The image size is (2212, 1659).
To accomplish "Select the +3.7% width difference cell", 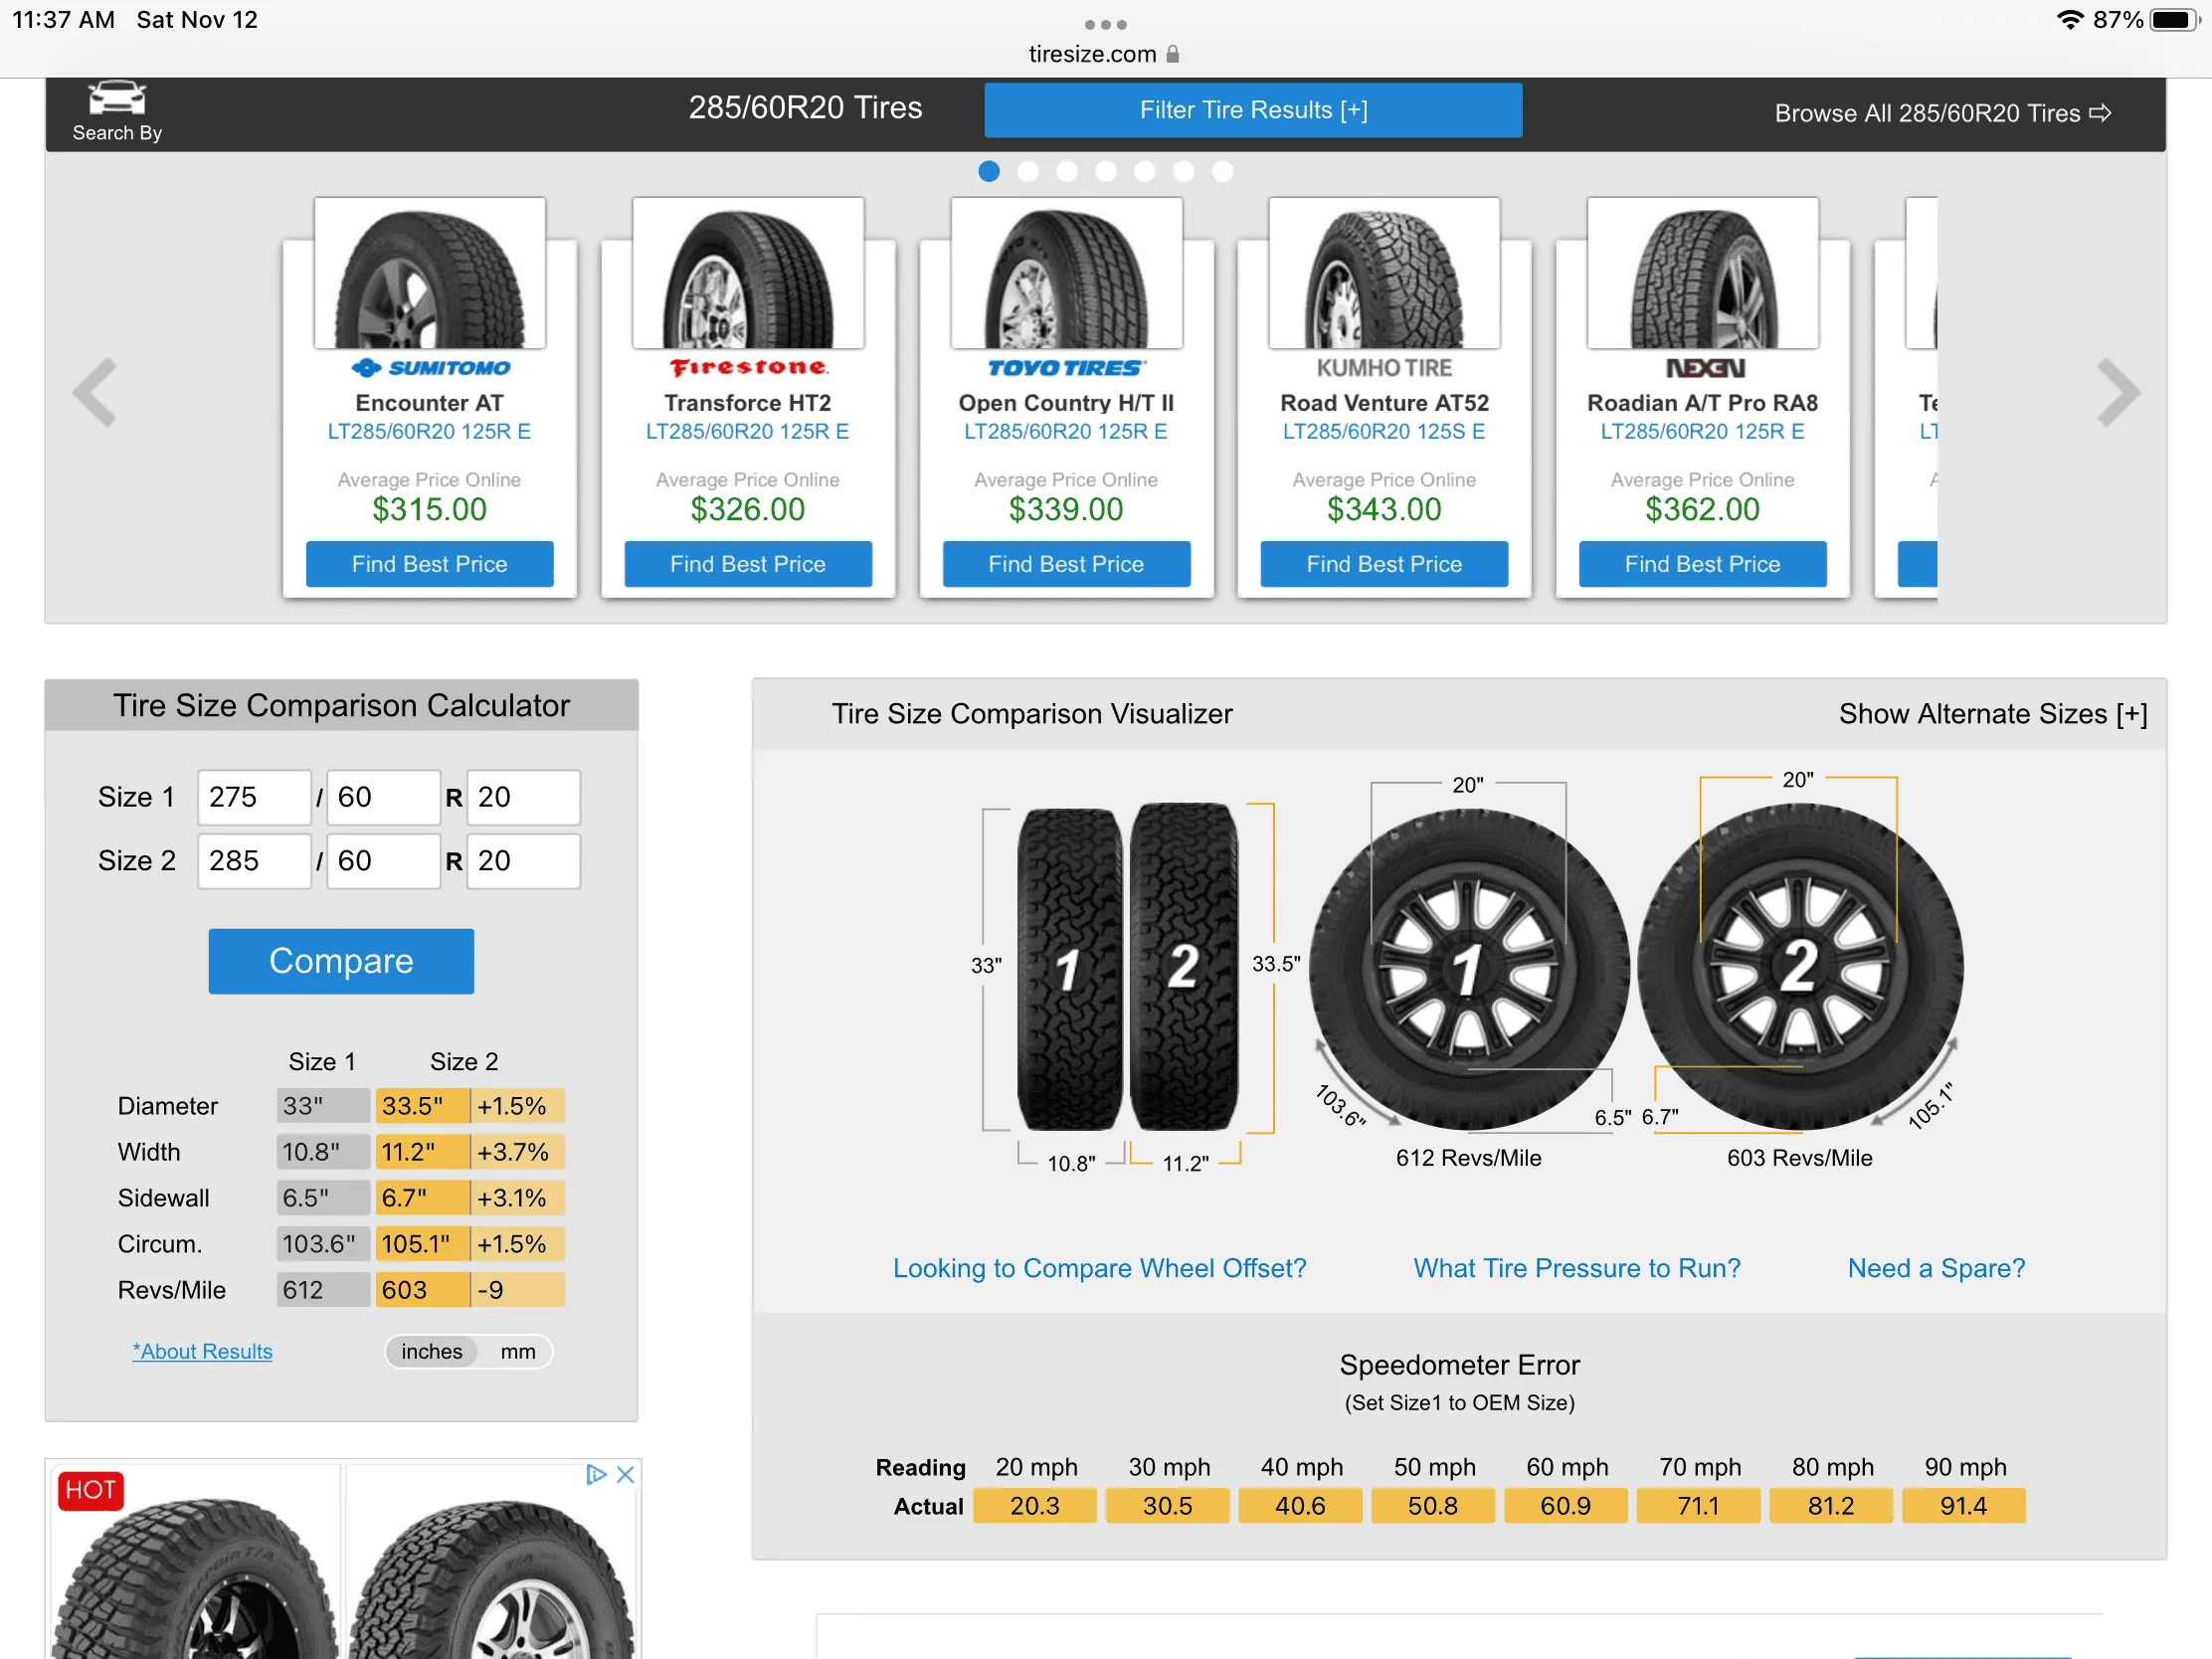I will click(518, 1152).
